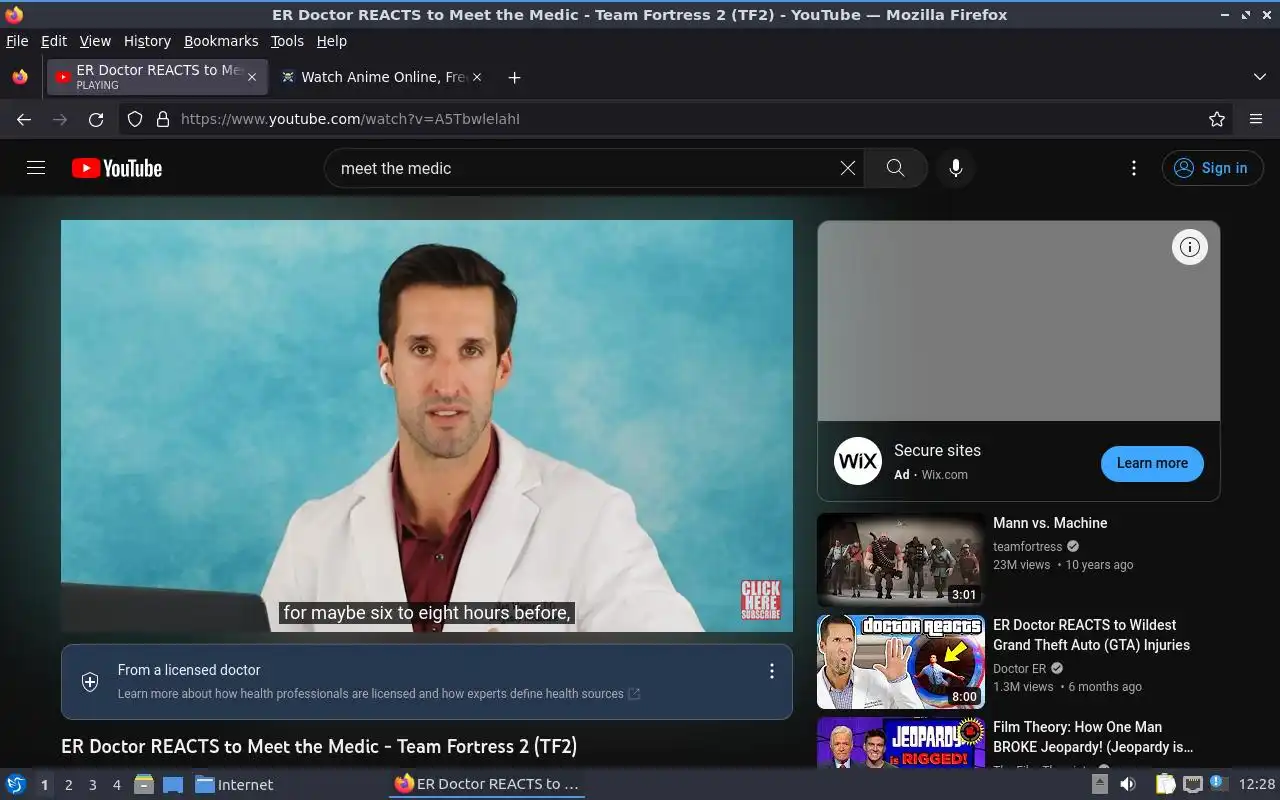Open the health sources learn more link
Screen dimensions: 1280x800
[379, 694]
